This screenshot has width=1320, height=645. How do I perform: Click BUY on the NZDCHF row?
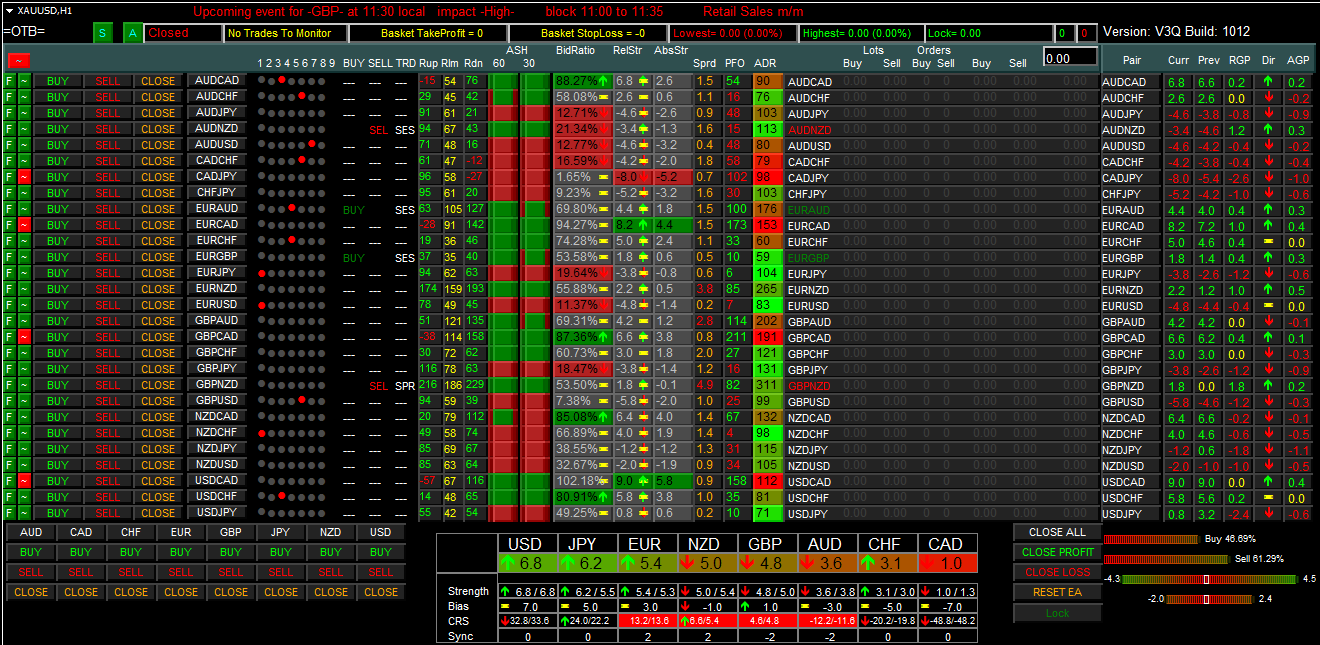(x=58, y=433)
